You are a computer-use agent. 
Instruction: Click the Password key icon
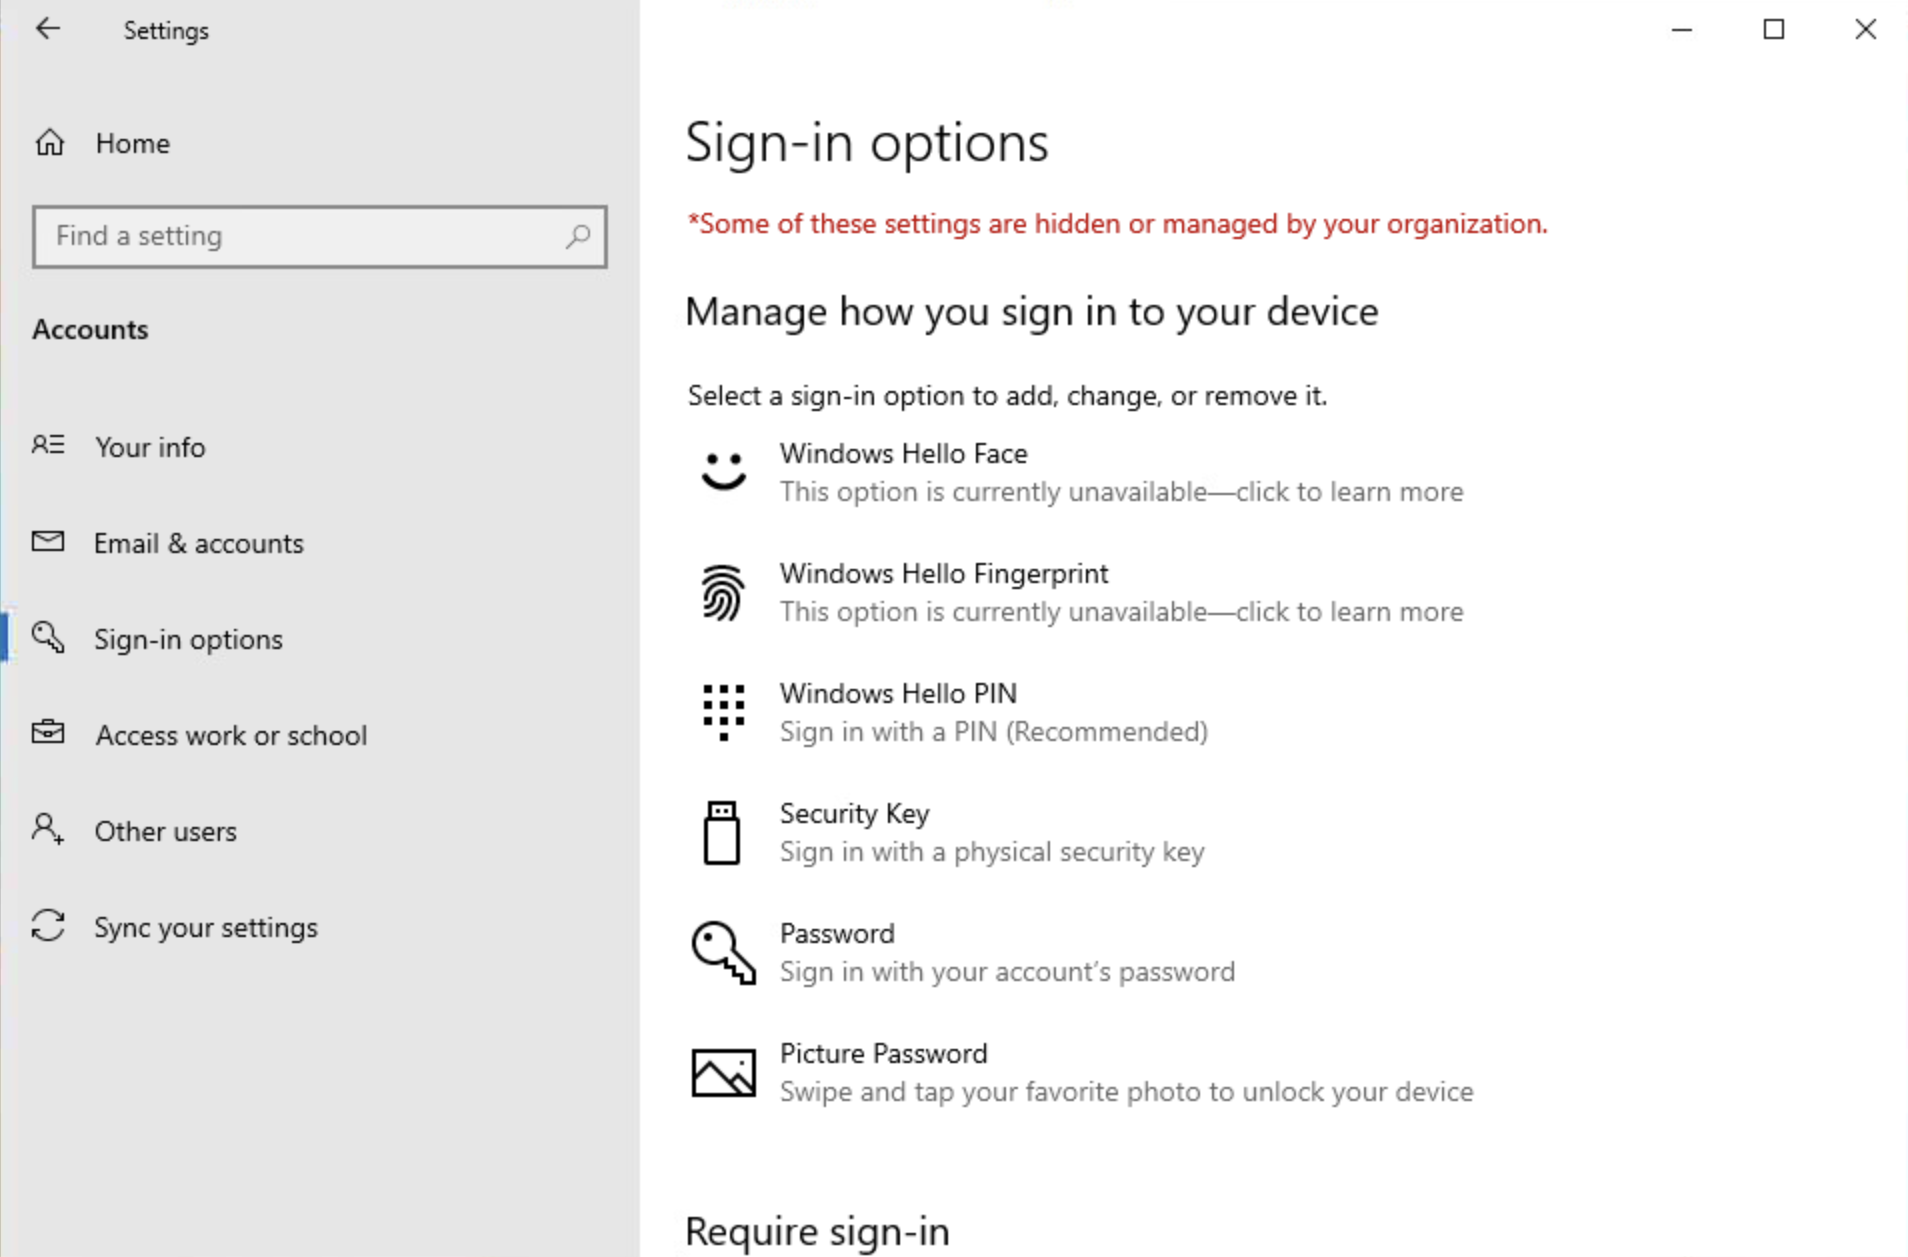pos(723,952)
